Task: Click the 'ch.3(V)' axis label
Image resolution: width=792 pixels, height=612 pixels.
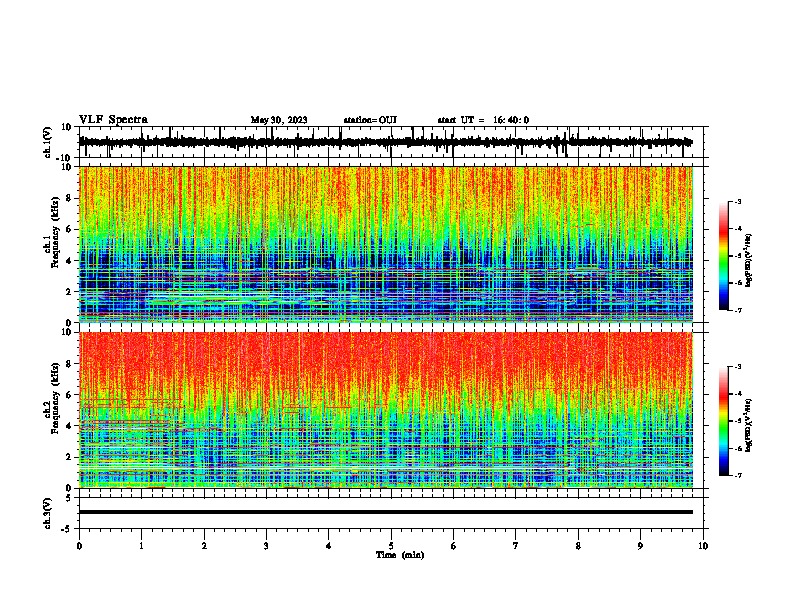Action: click(48, 513)
